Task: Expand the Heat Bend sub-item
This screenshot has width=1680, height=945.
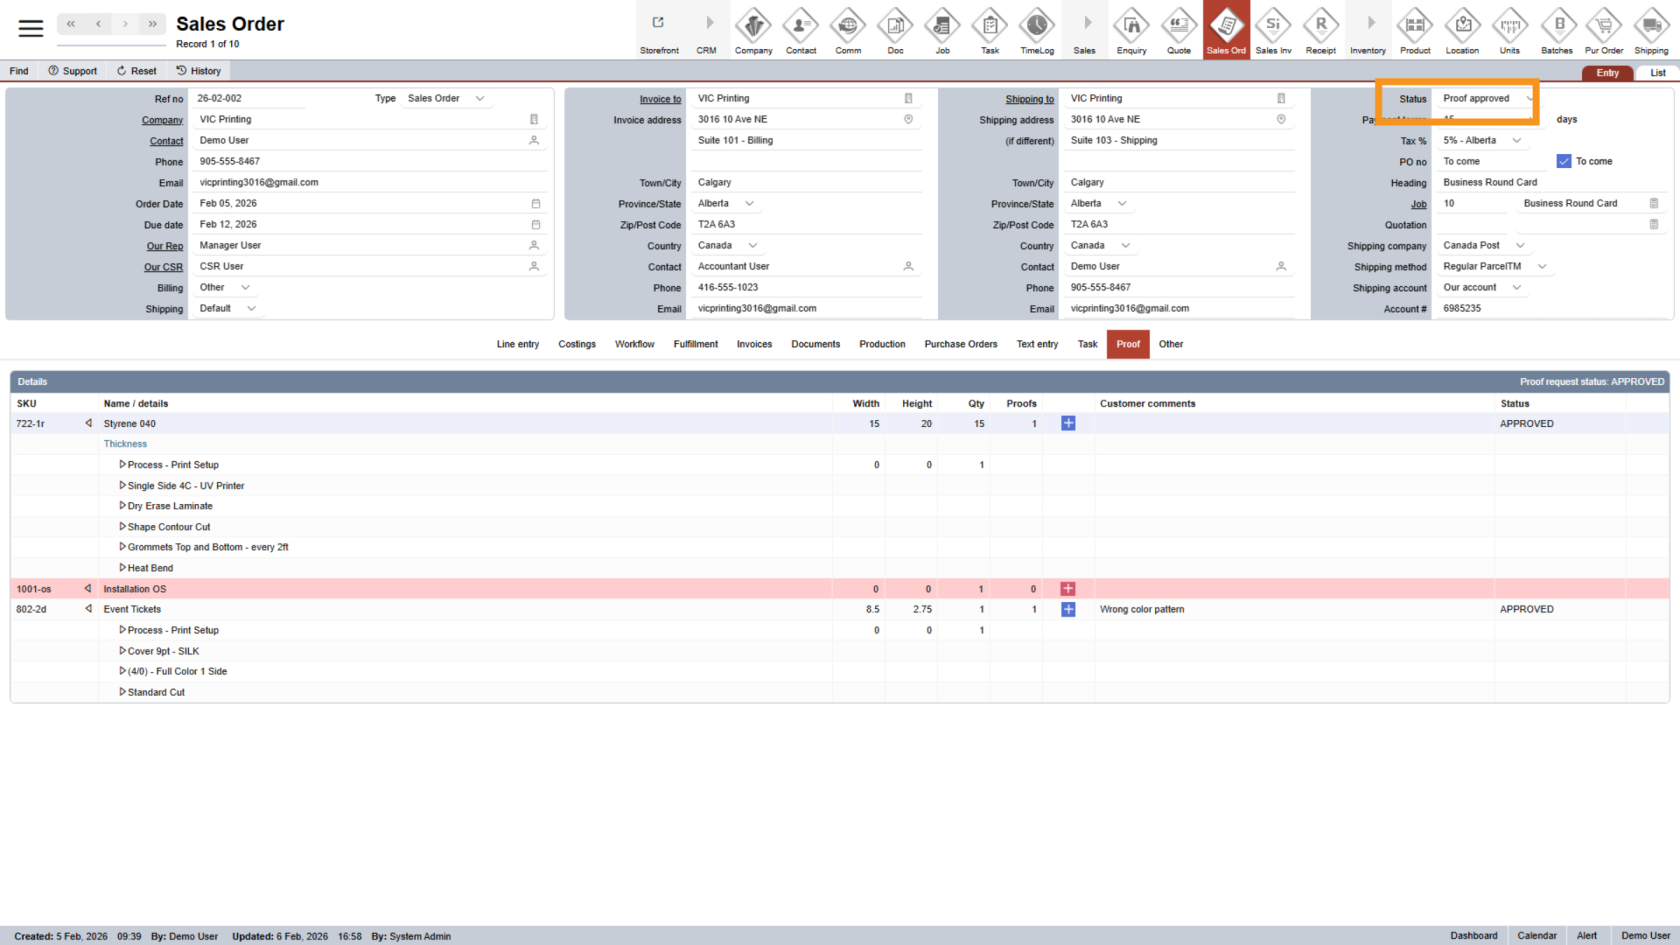Action: 123,568
